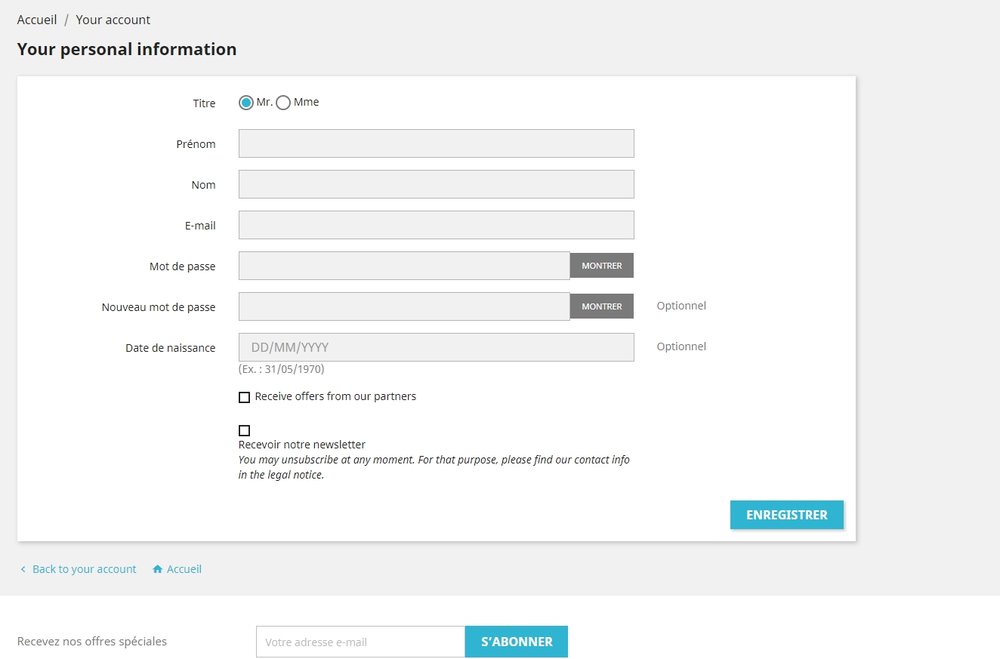The image size is (1000, 659).
Task: Select the Mr. title radio button
Action: pyautogui.click(x=246, y=103)
